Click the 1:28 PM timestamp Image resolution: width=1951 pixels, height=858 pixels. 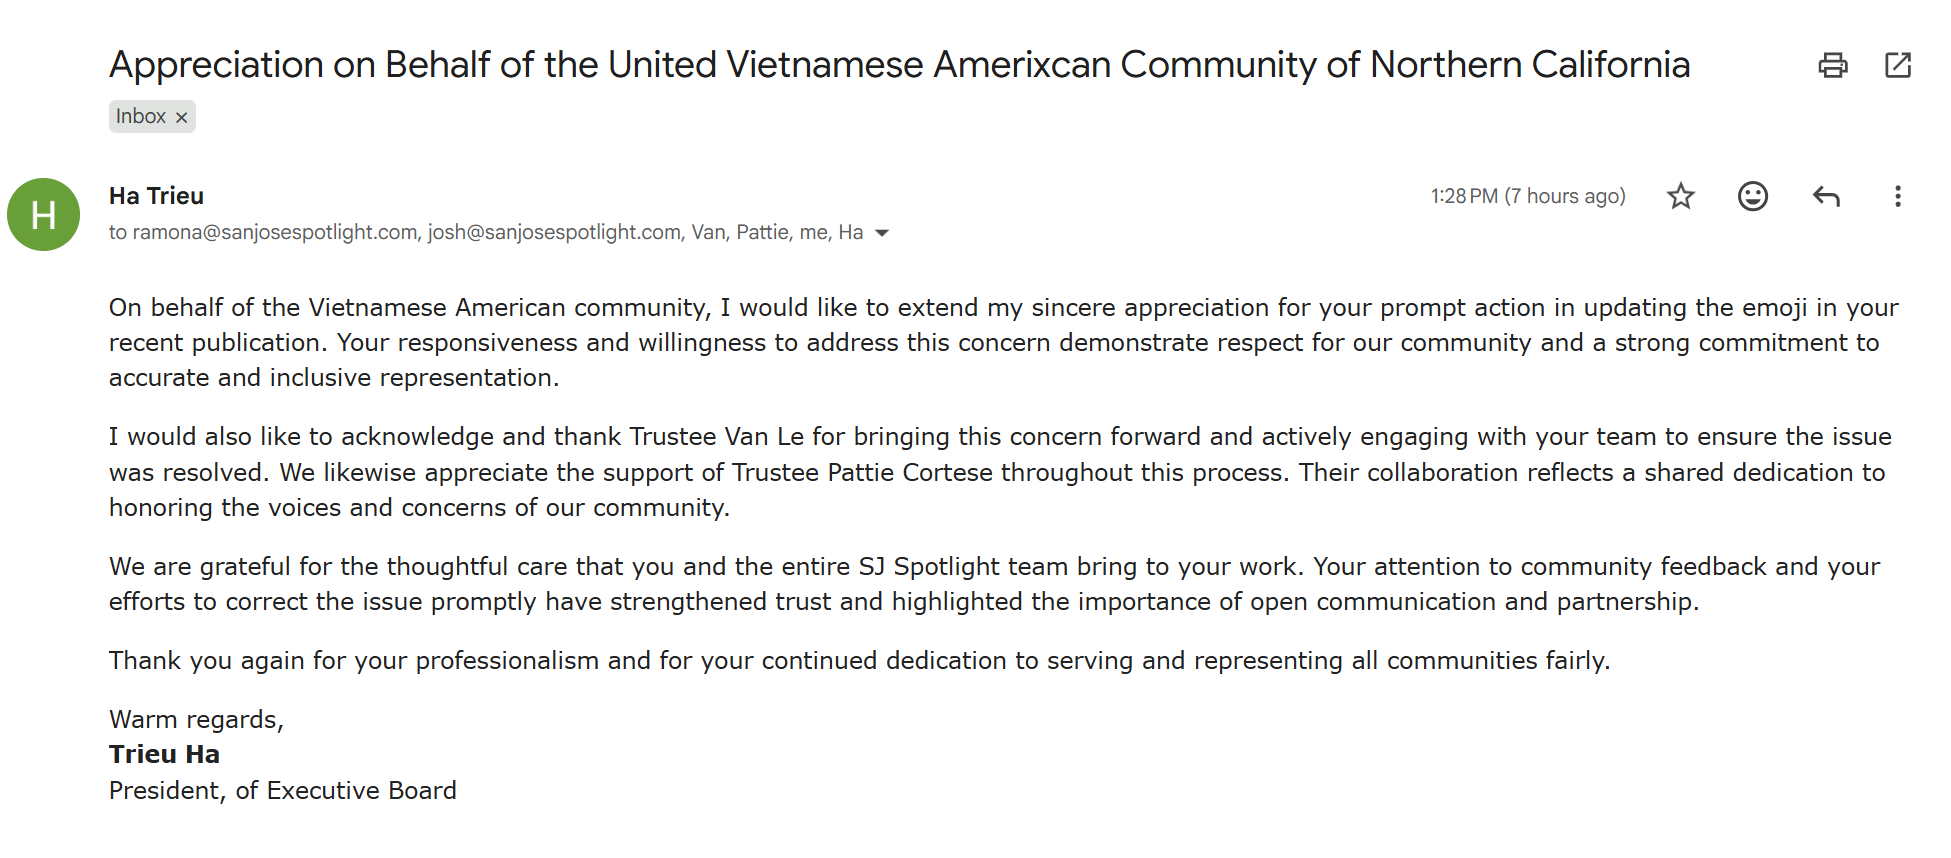point(1527,196)
